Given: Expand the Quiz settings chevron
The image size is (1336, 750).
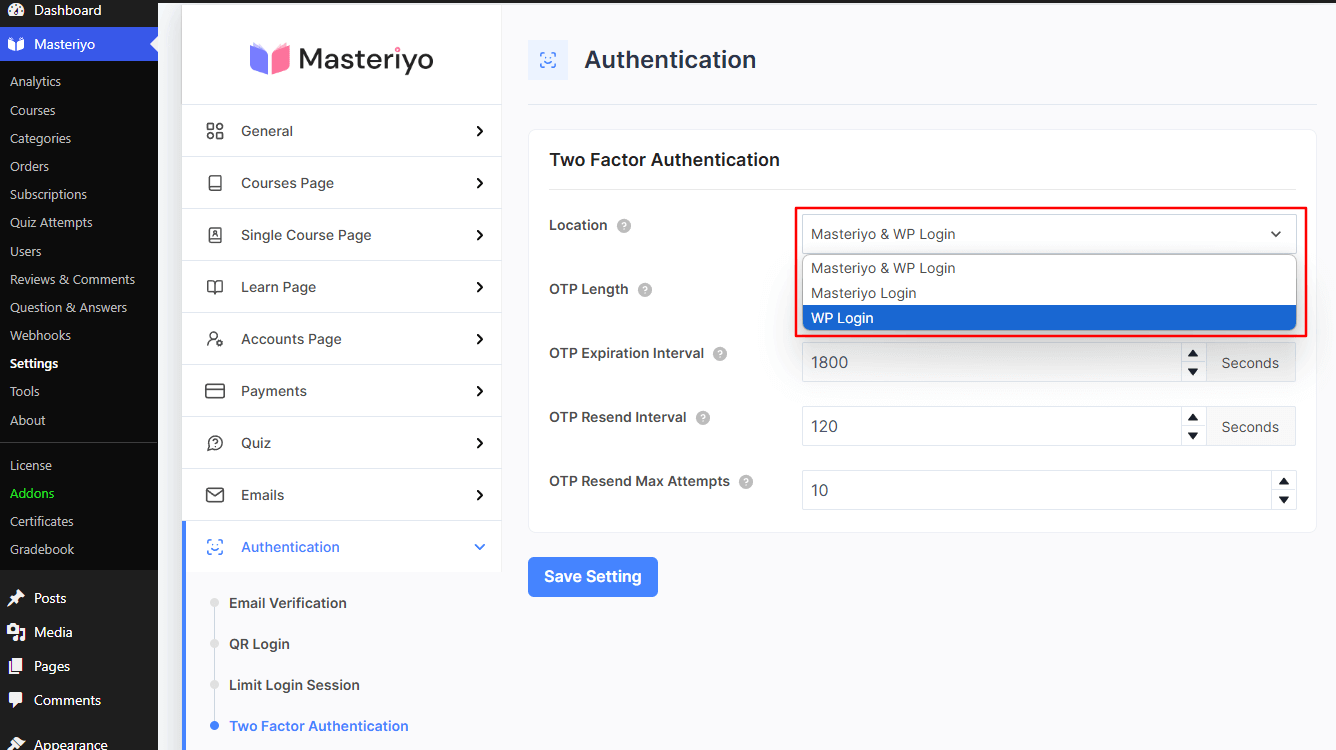Looking at the screenshot, I should tap(480, 443).
